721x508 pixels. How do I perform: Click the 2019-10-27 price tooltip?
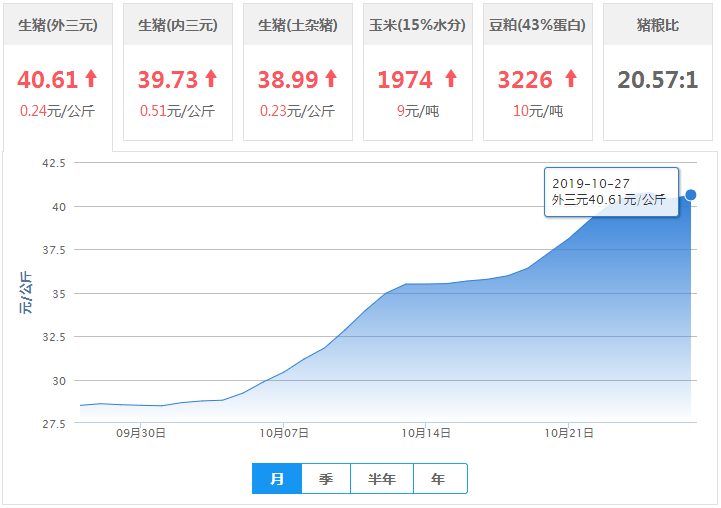pyautogui.click(x=611, y=192)
